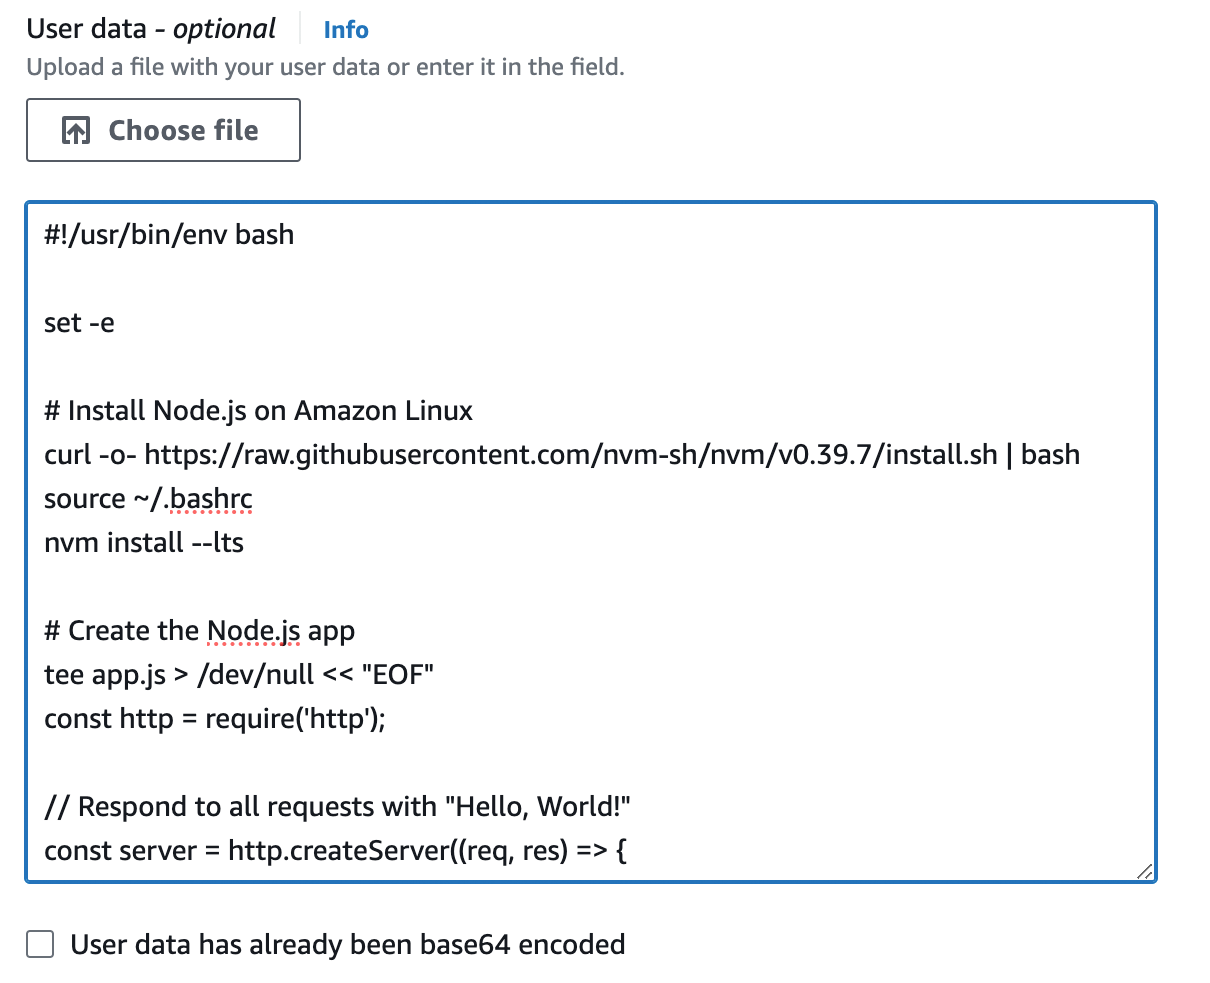
Task: Enable the base64 encoded checkbox
Action: [40, 944]
